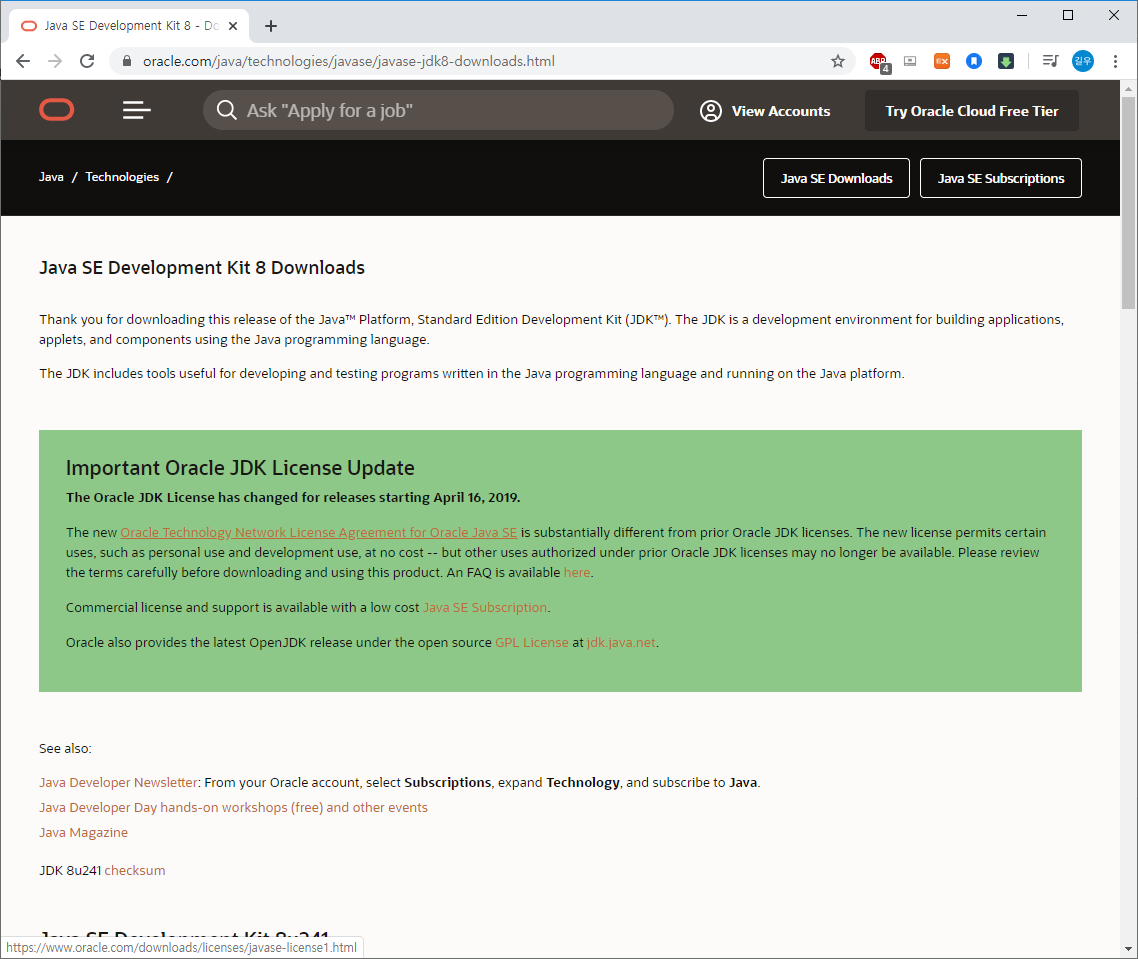This screenshot has height=959, width=1138.
Task: Click the blue bookmark extension icon
Action: click(x=974, y=61)
